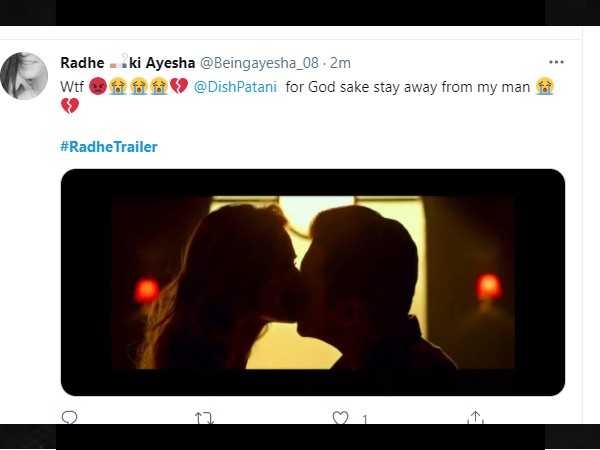
Task: Like the tweet with the heart icon
Action: 340,418
